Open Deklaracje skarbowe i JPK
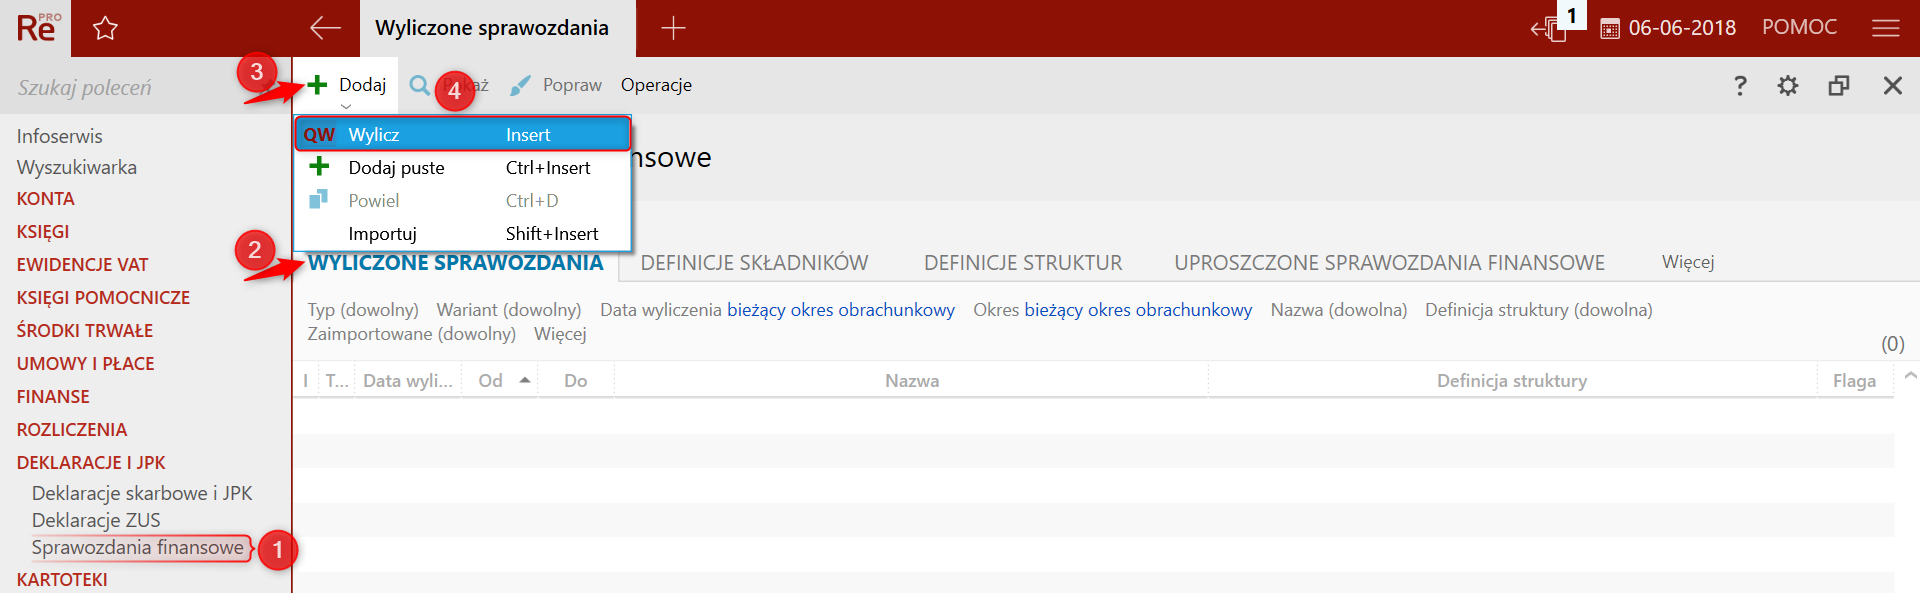The height and width of the screenshot is (593, 1920). [142, 493]
